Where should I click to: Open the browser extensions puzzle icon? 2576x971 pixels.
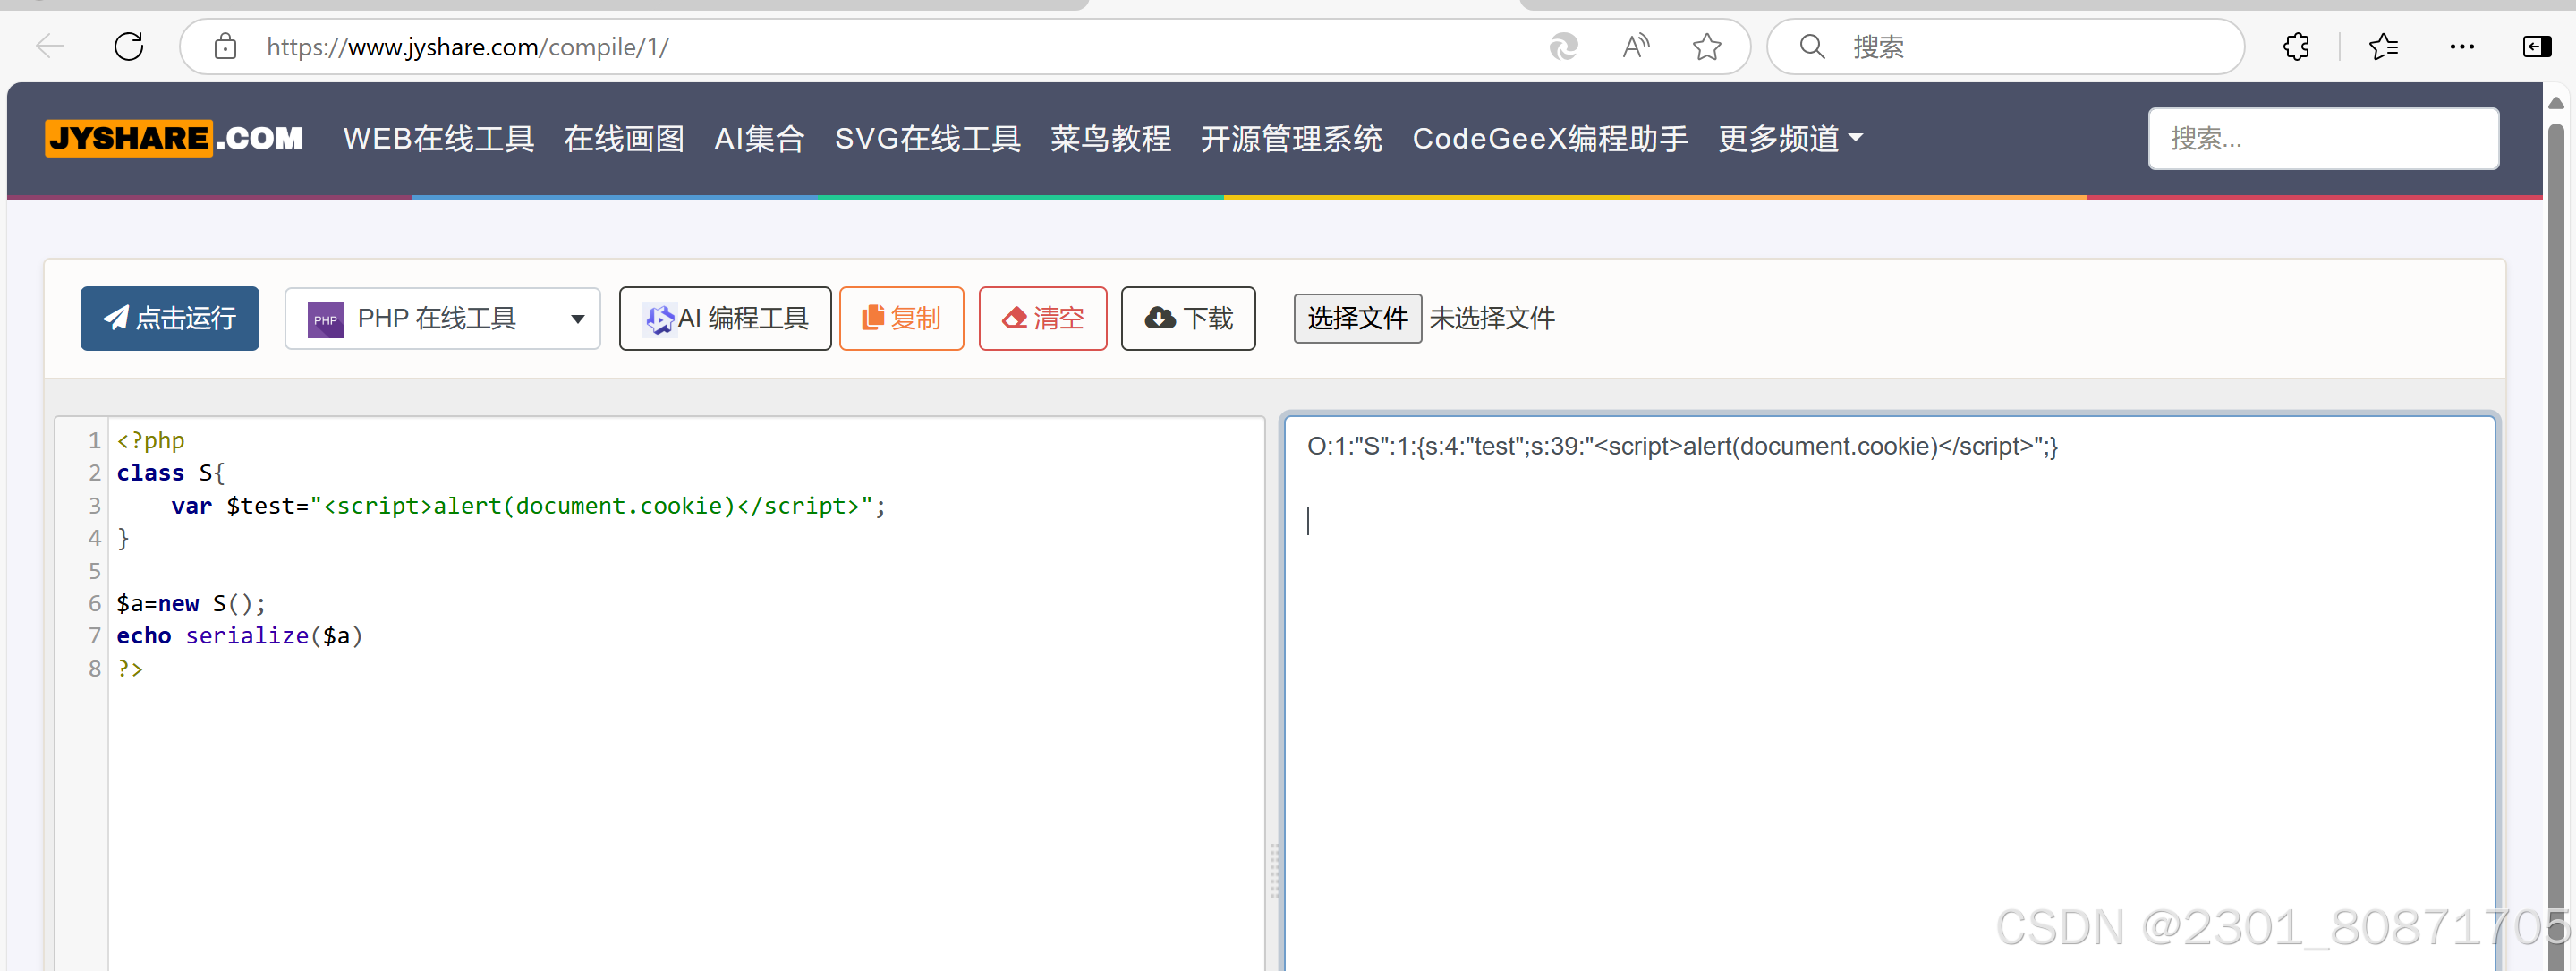pyautogui.click(x=2296, y=47)
